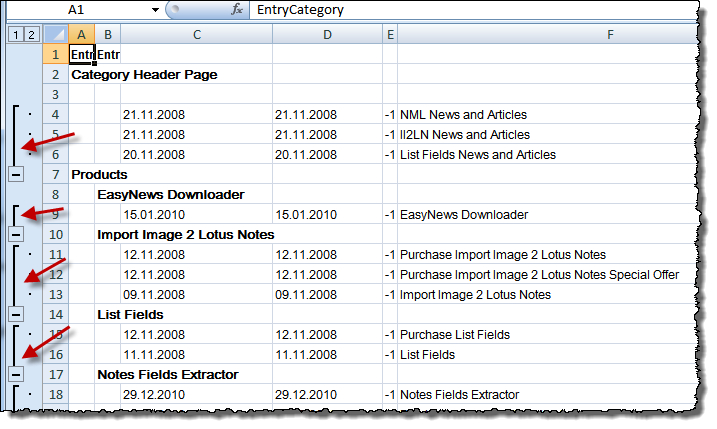Click the Select All corner button

56,35
